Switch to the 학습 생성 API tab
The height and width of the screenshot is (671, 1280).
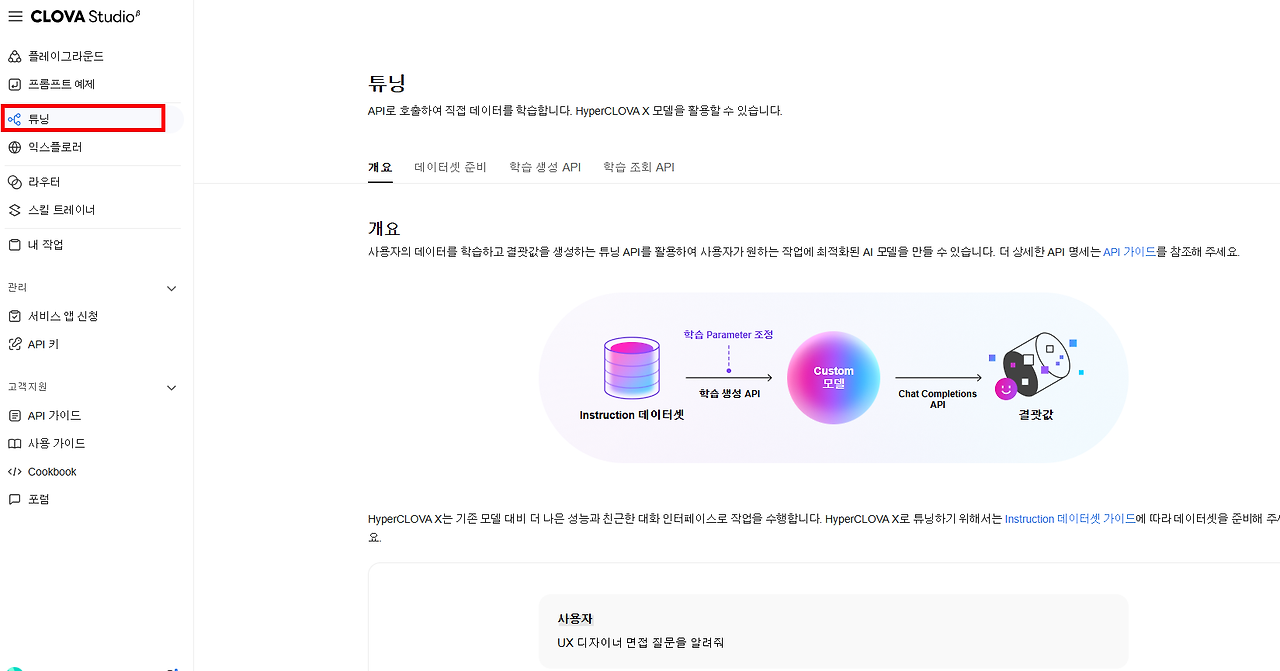pyautogui.click(x=545, y=167)
